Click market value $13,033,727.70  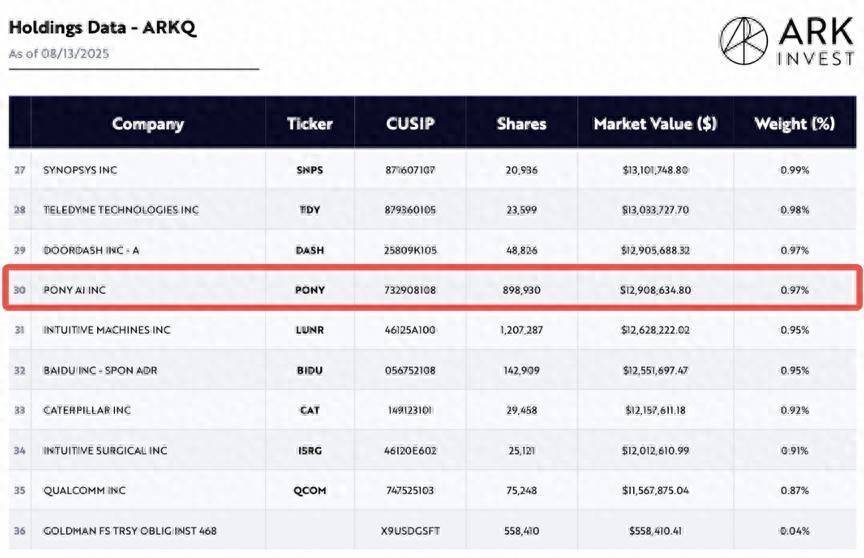[x=655, y=210]
